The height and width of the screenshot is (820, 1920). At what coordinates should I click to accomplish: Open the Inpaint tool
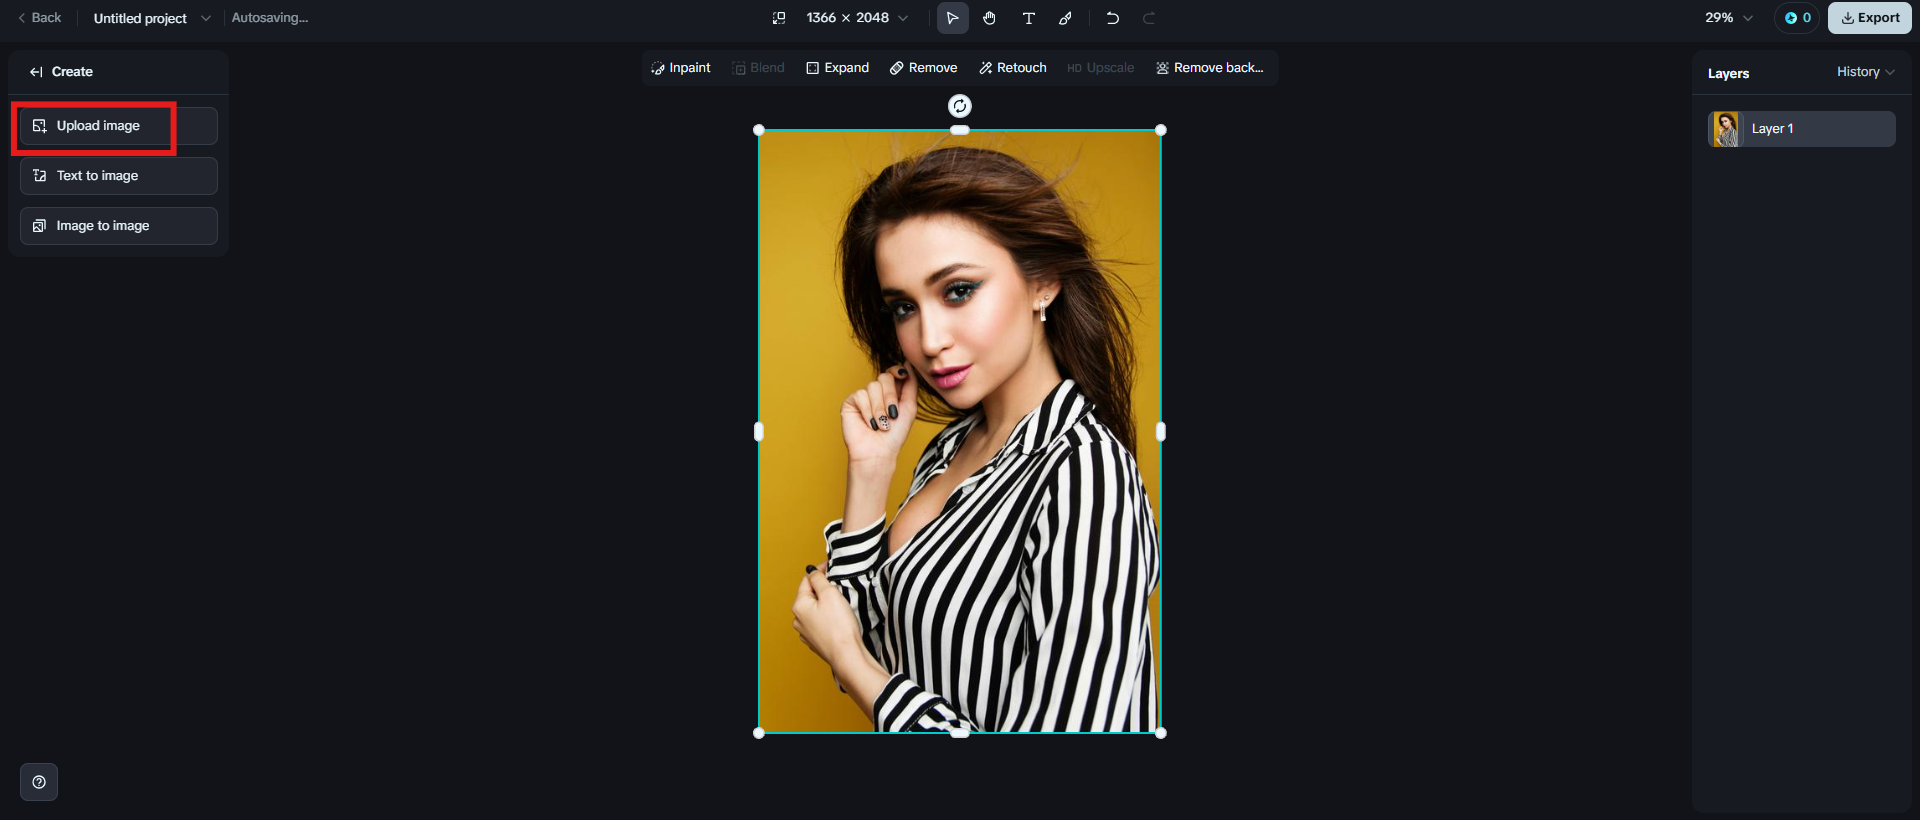click(x=681, y=68)
